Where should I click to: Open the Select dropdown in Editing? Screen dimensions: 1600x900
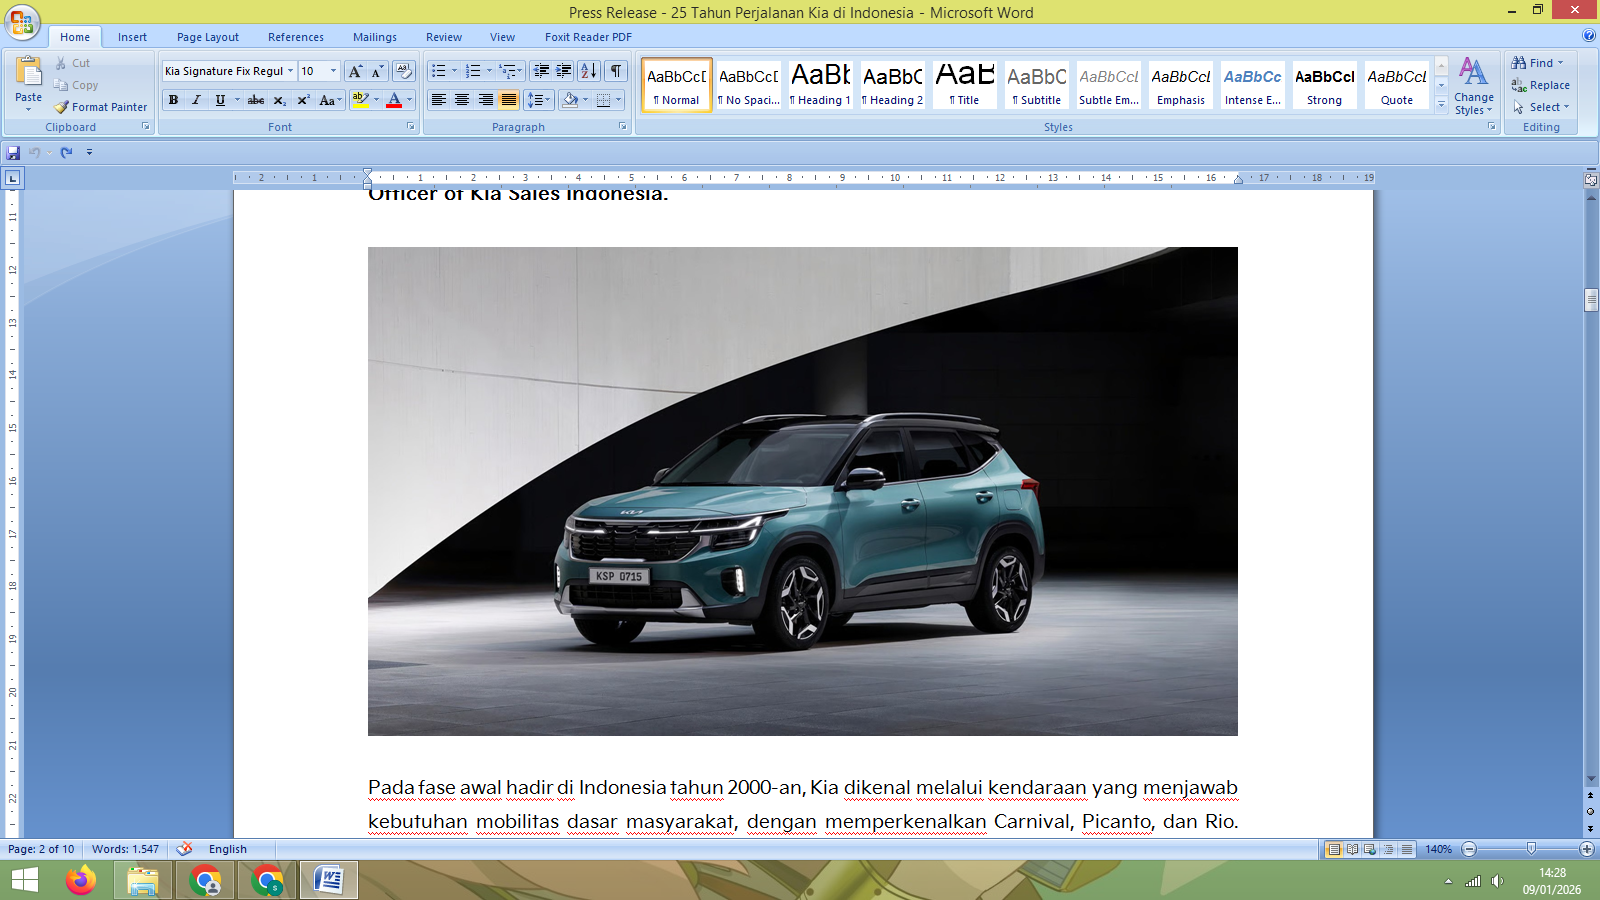tap(1541, 107)
